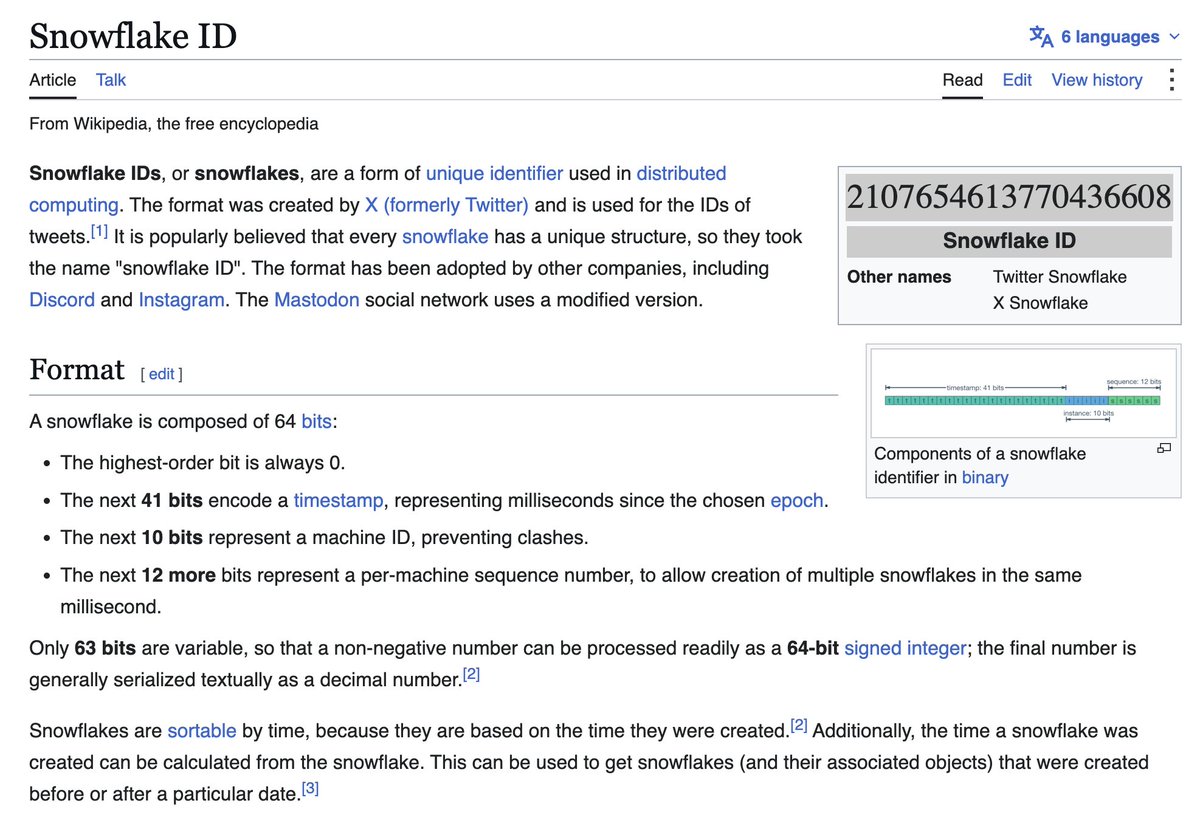Follow the 'epoch' link
The width and height of the screenshot is (1200, 823).
[797, 500]
